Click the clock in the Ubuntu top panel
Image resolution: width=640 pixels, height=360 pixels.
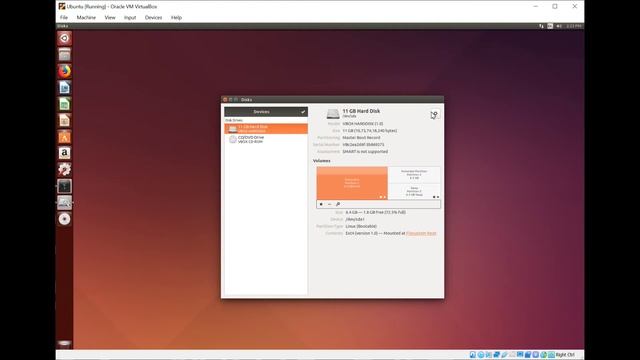[x=574, y=26]
